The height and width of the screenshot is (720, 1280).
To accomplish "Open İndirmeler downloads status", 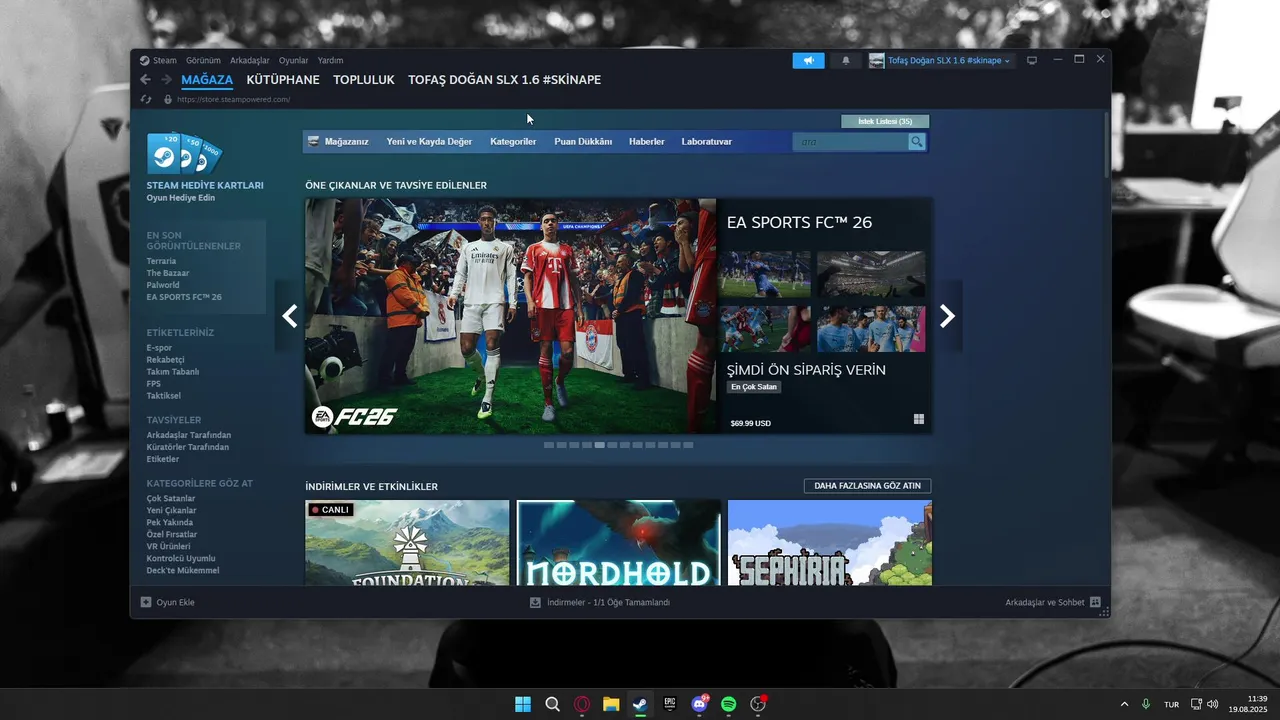I will (x=600, y=602).
